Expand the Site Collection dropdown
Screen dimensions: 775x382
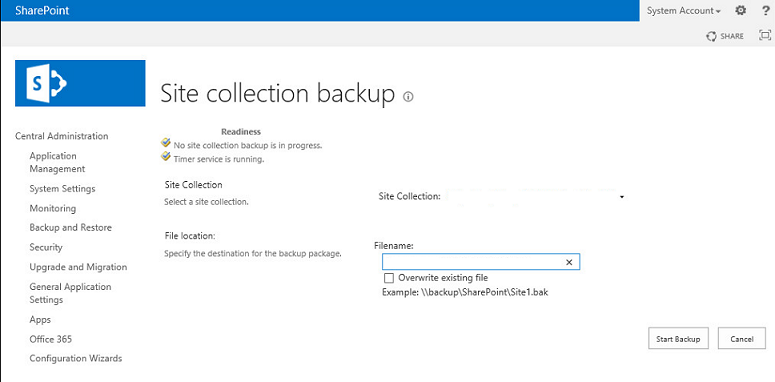click(622, 197)
